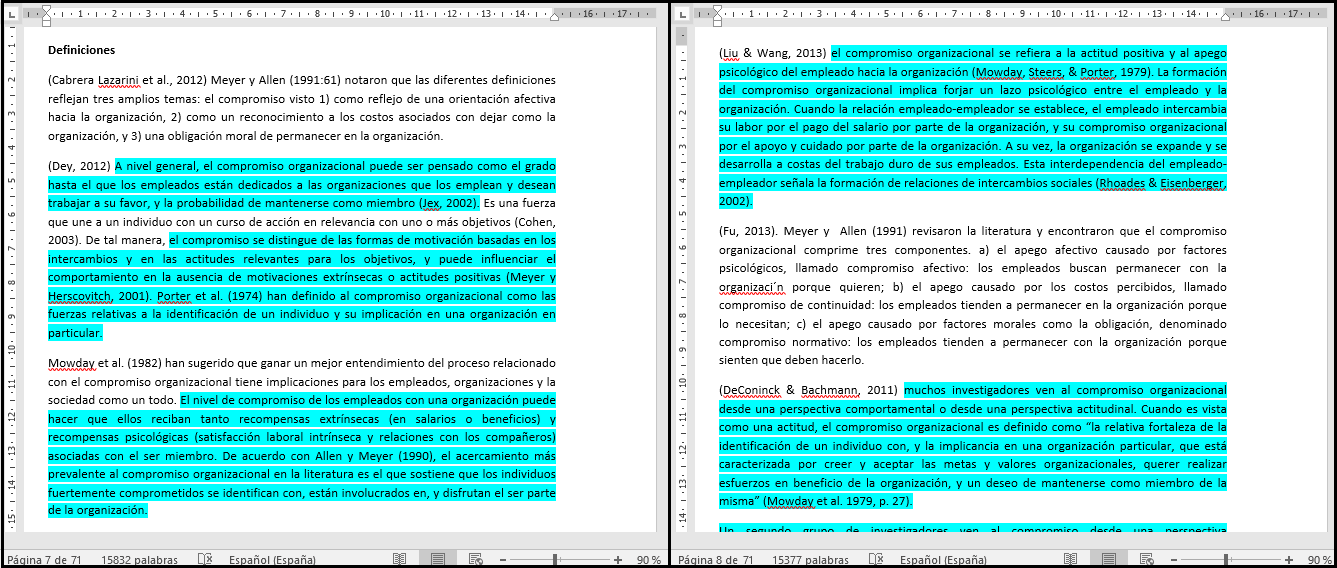Switch left window to Web Layout view
This screenshot has width=1337, height=568.
(x=476, y=559)
